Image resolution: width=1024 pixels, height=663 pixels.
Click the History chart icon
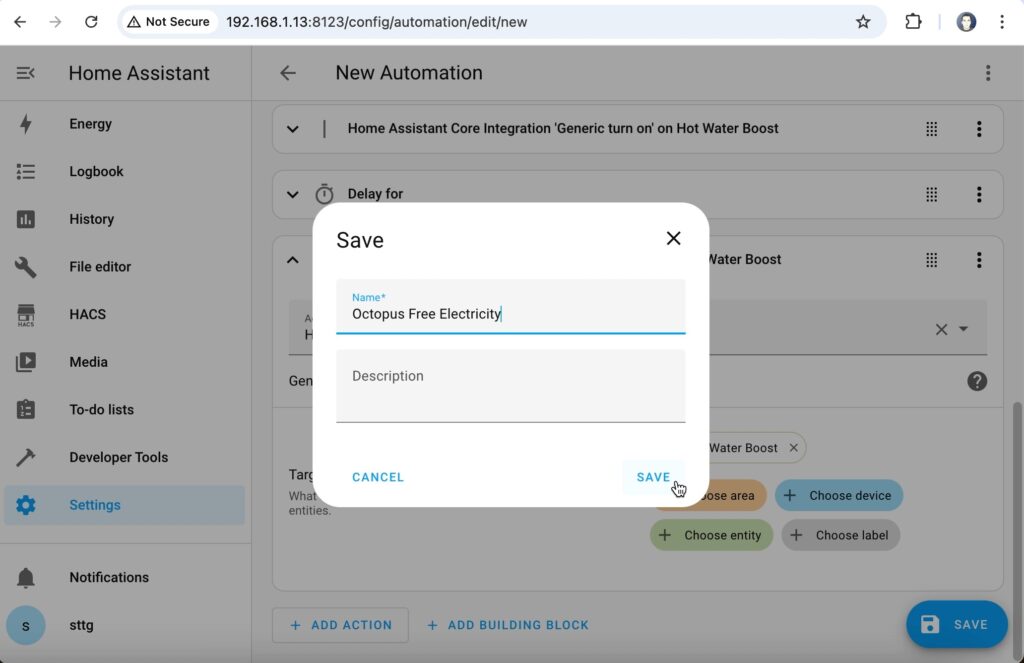tap(25, 219)
